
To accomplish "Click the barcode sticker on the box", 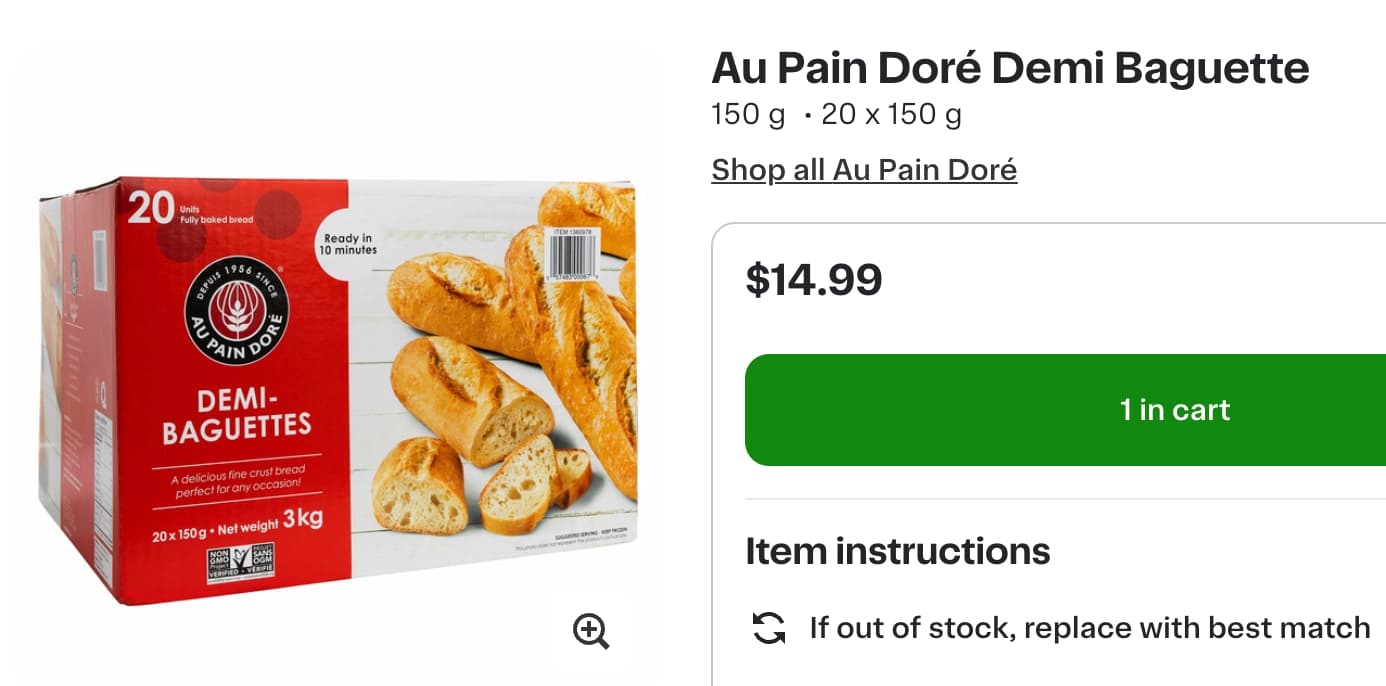I will point(568,254).
